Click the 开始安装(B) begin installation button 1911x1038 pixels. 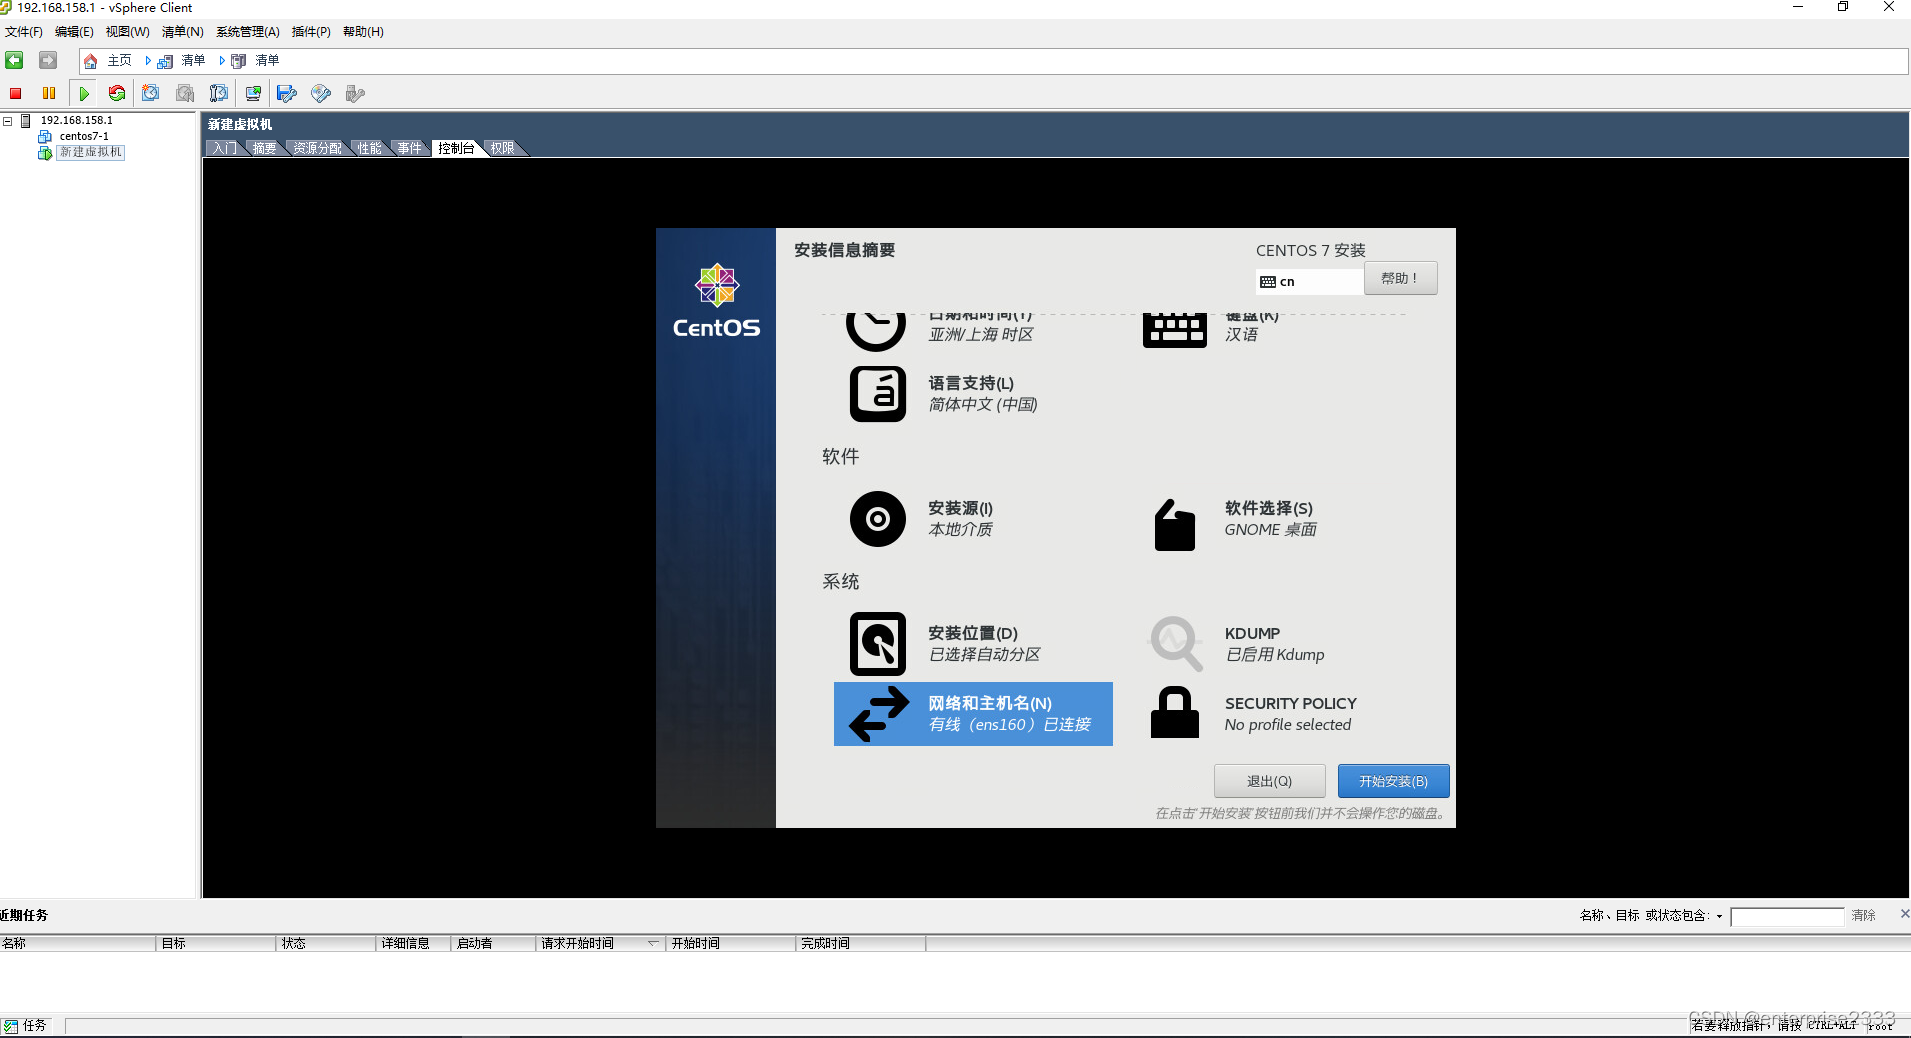point(1393,781)
